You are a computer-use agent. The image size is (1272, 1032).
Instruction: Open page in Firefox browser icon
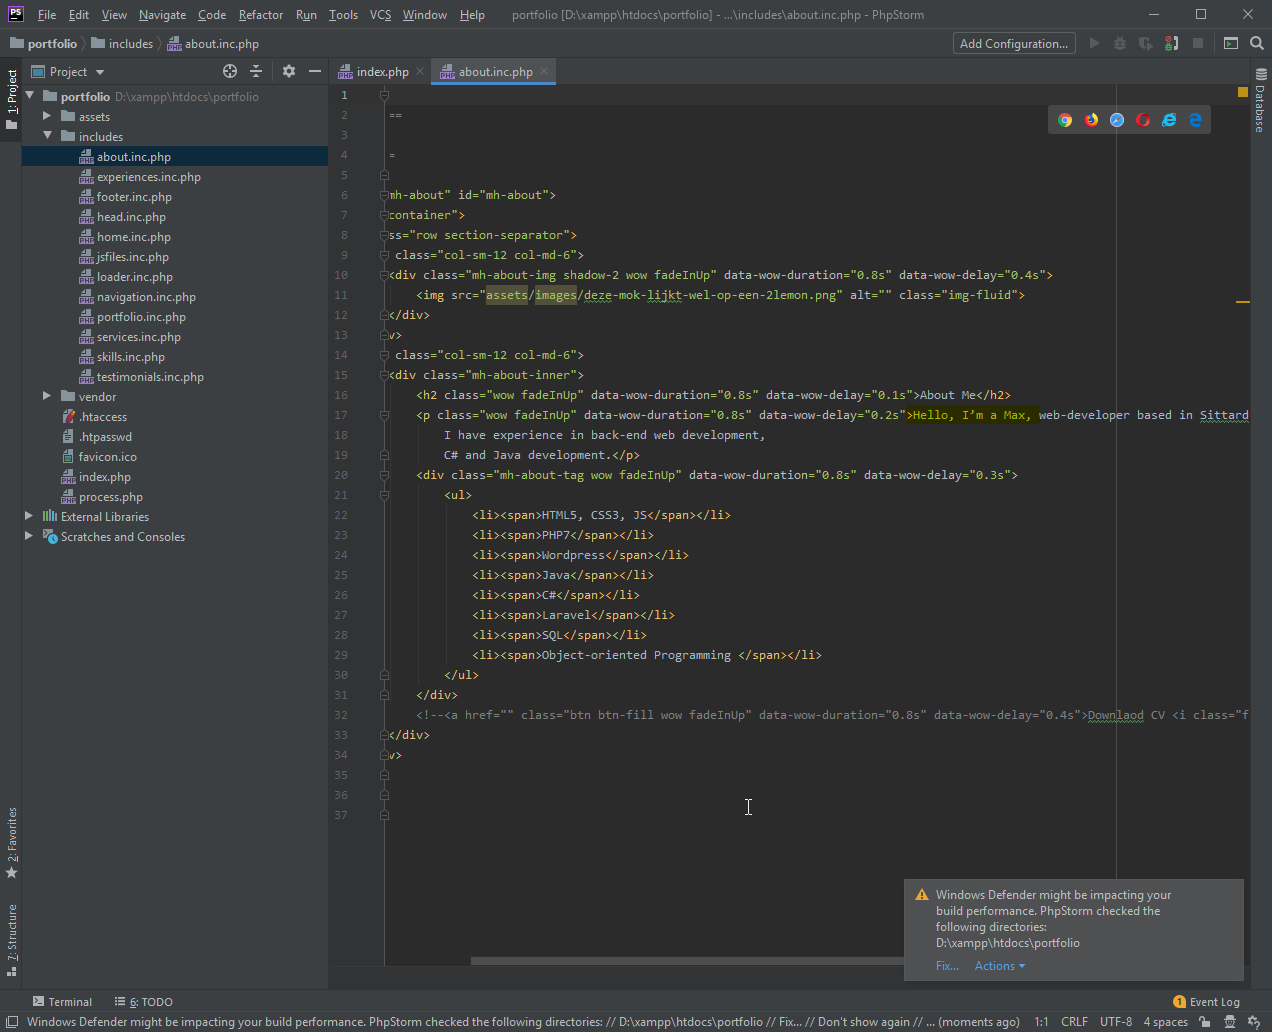click(1091, 120)
